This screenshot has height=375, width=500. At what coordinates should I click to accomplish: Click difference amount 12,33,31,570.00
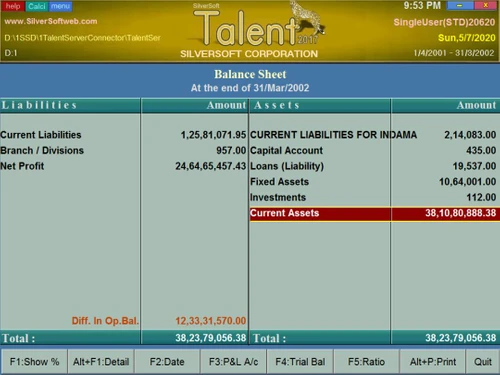211,321
